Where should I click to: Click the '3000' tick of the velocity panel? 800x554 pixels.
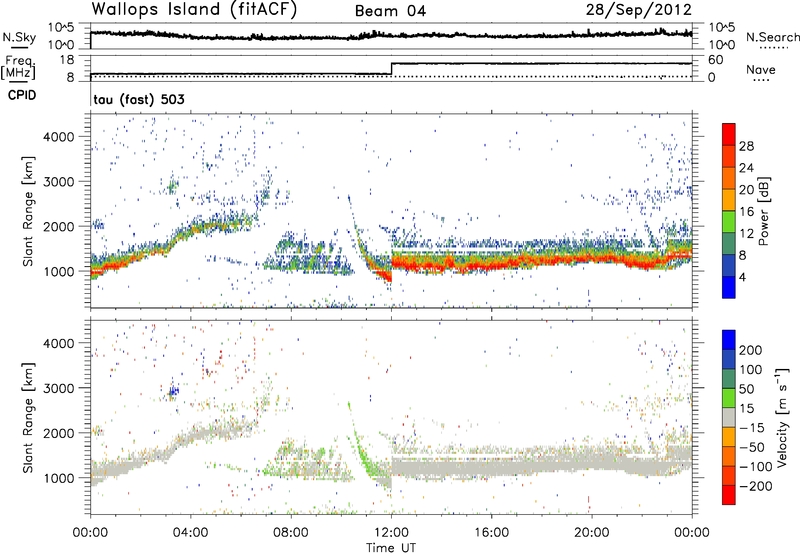tap(59, 388)
